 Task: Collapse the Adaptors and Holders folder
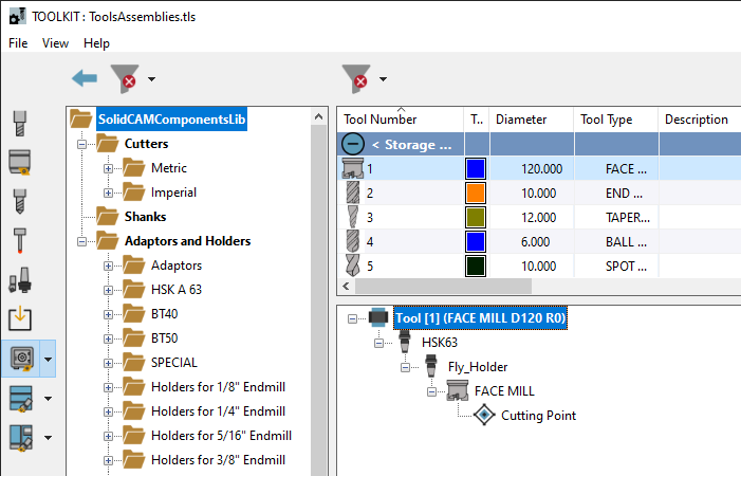tap(82, 242)
